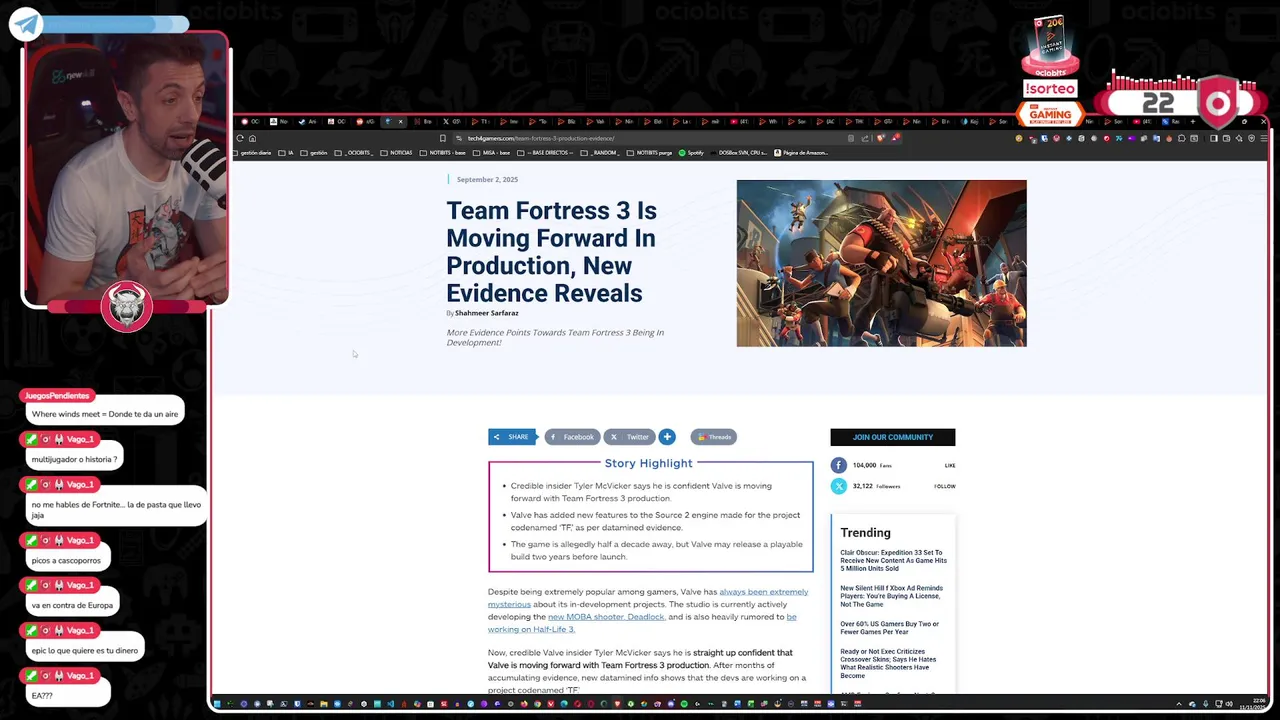
Task: Open 'Página de Amazon' bookmark
Action: [x=801, y=153]
